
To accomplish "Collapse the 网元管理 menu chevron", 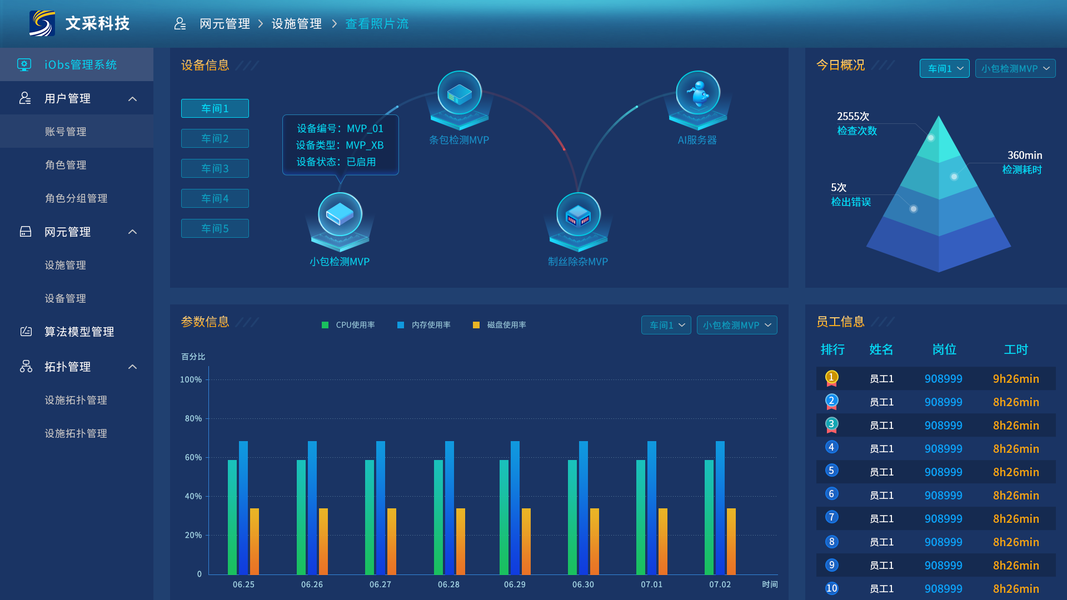I will [133, 232].
